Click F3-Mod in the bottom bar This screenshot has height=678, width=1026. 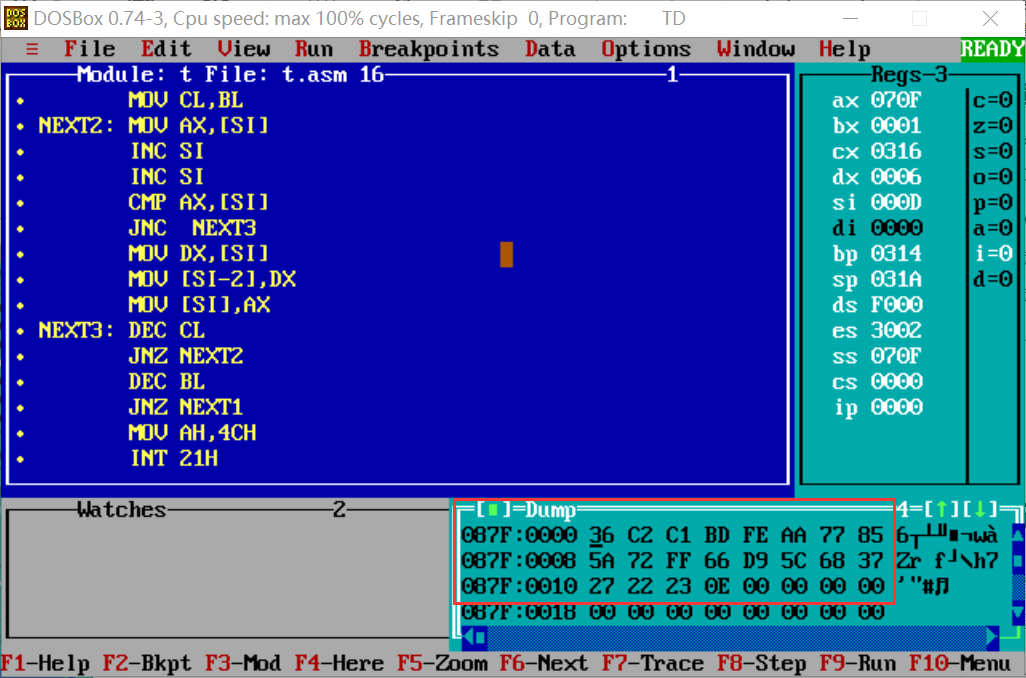[243, 664]
